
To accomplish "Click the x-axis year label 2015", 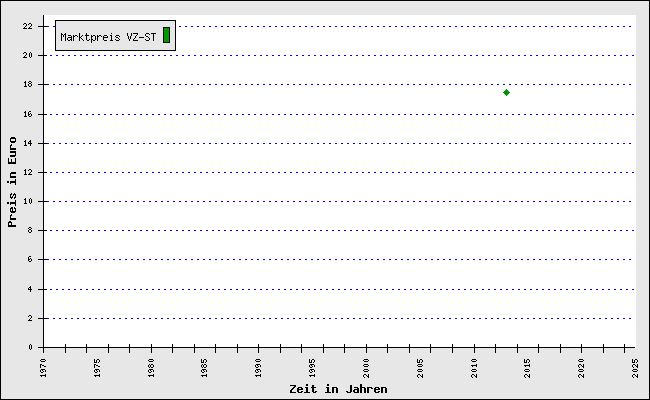I will point(527,368).
